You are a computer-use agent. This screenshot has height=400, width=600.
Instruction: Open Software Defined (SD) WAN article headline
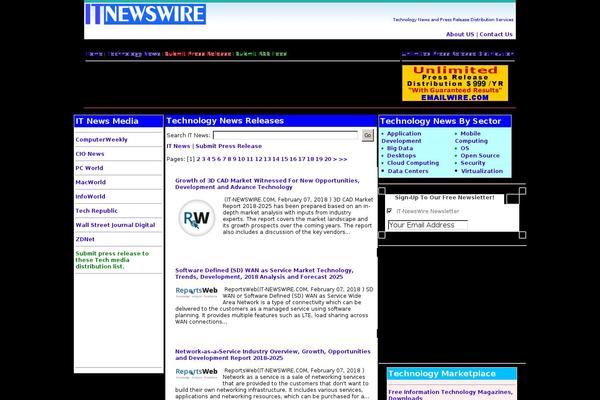click(x=264, y=274)
